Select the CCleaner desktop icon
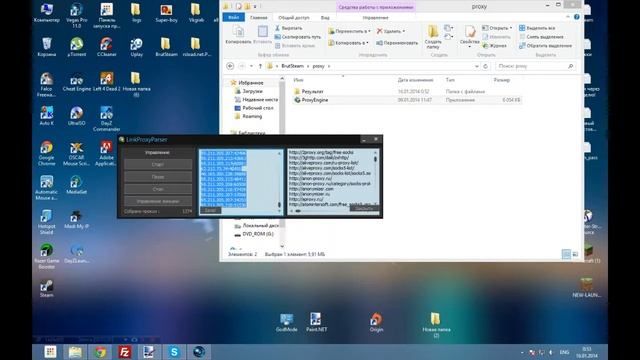Image resolution: width=640 pixels, height=360 pixels. point(107,47)
